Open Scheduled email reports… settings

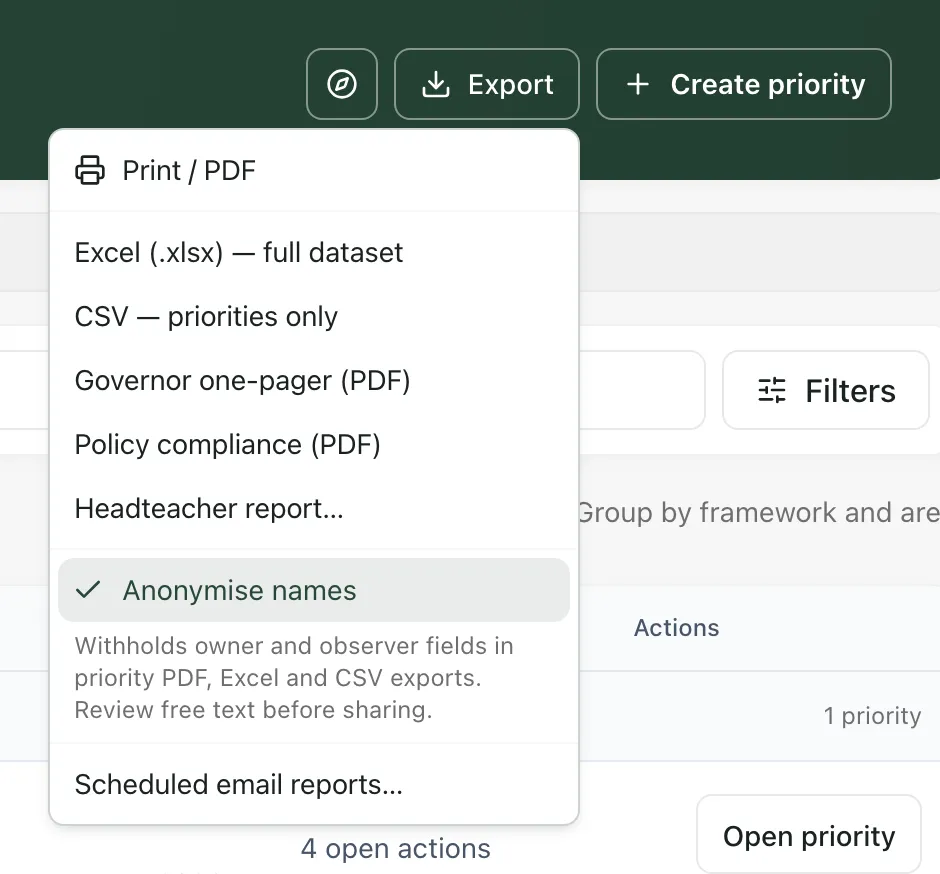tap(314, 785)
